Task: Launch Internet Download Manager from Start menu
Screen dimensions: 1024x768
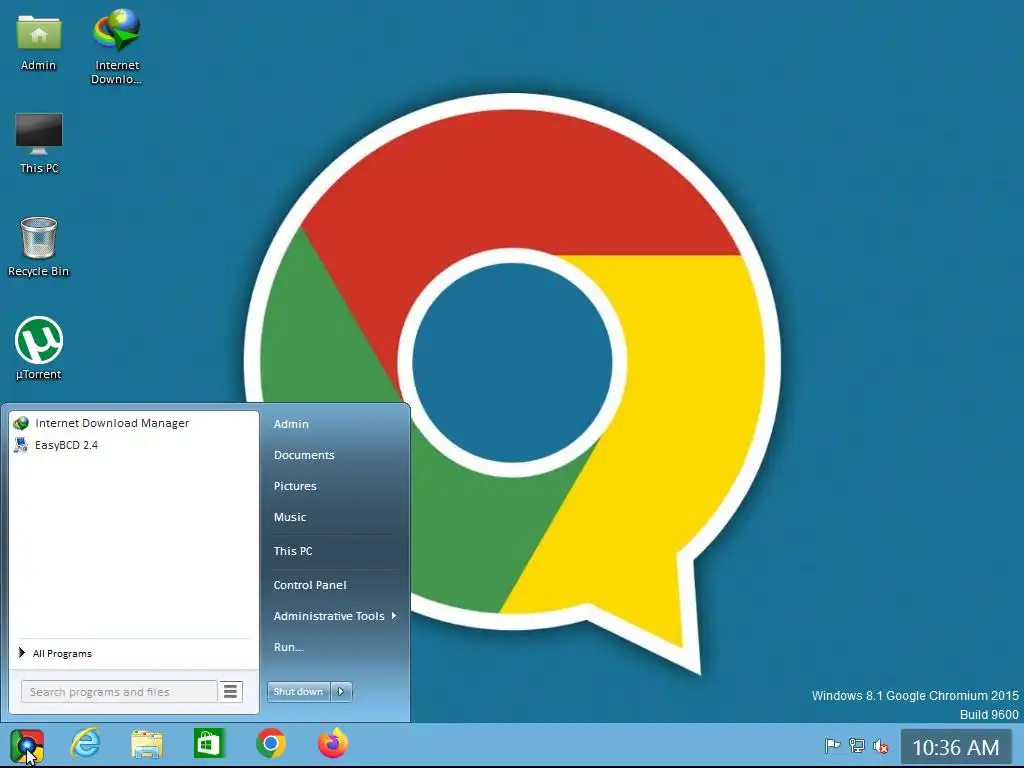Action: (x=133, y=423)
